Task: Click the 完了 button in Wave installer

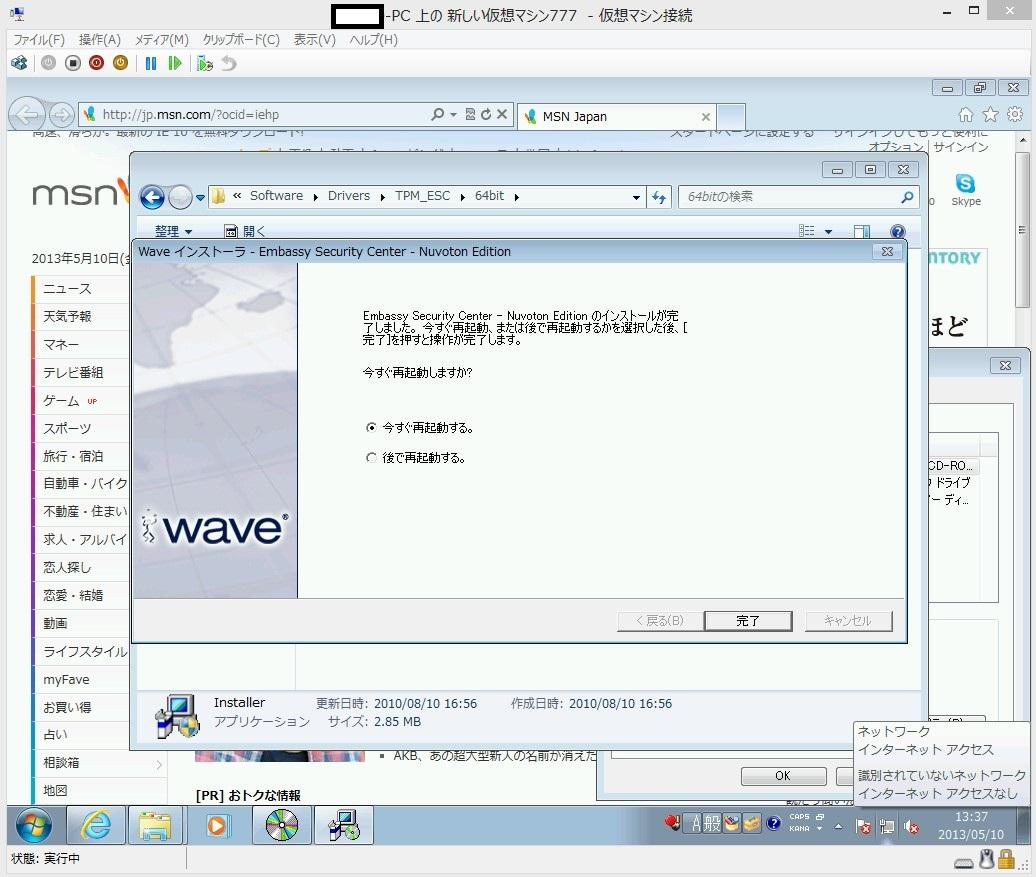Action: click(748, 621)
